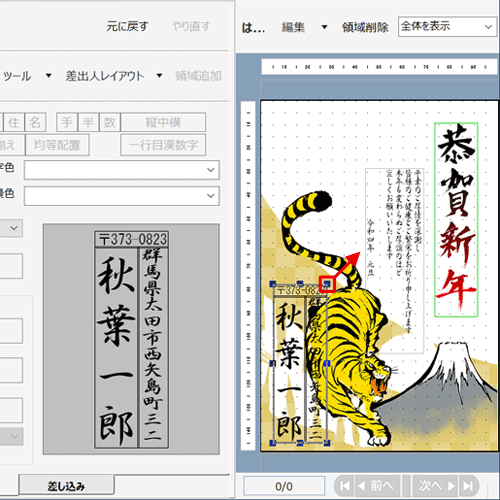Go to the first record icon
The width and height of the screenshot is (500, 500).
click(344, 486)
